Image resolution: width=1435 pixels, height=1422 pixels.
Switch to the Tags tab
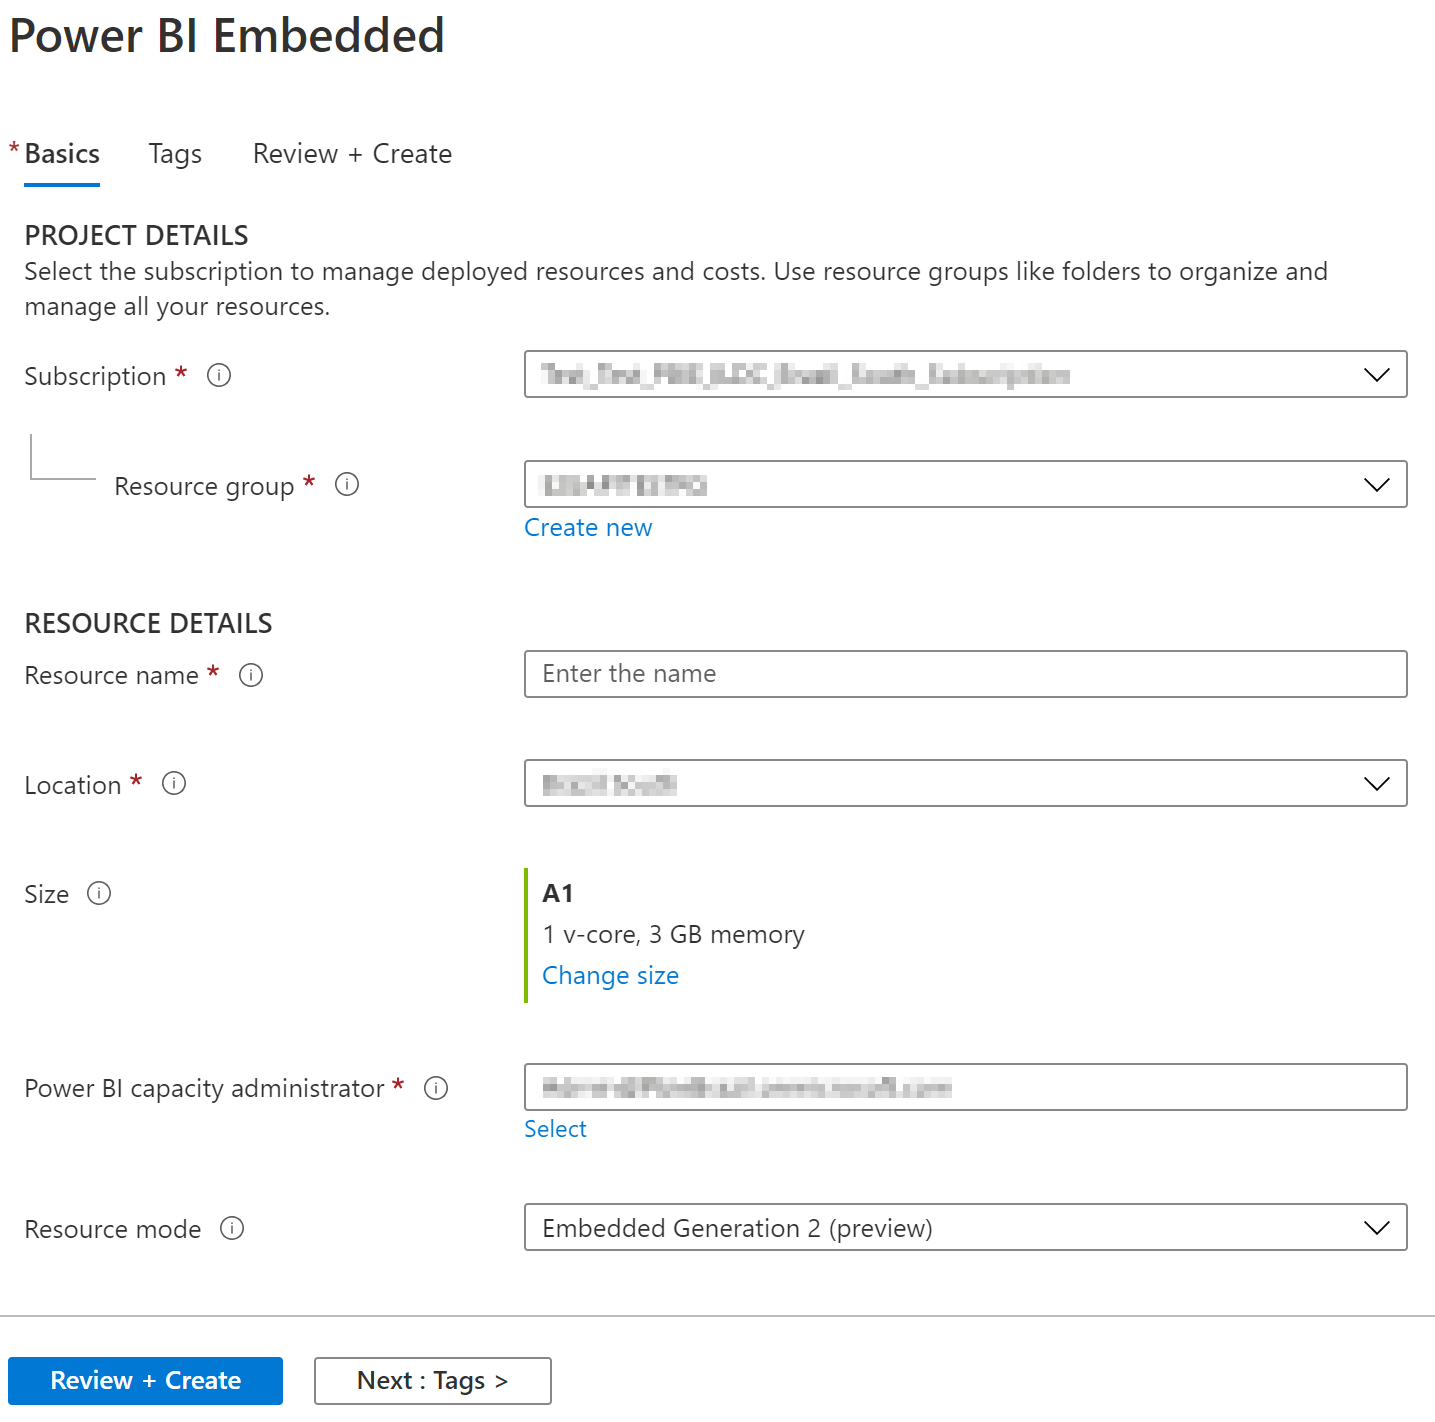coord(175,154)
